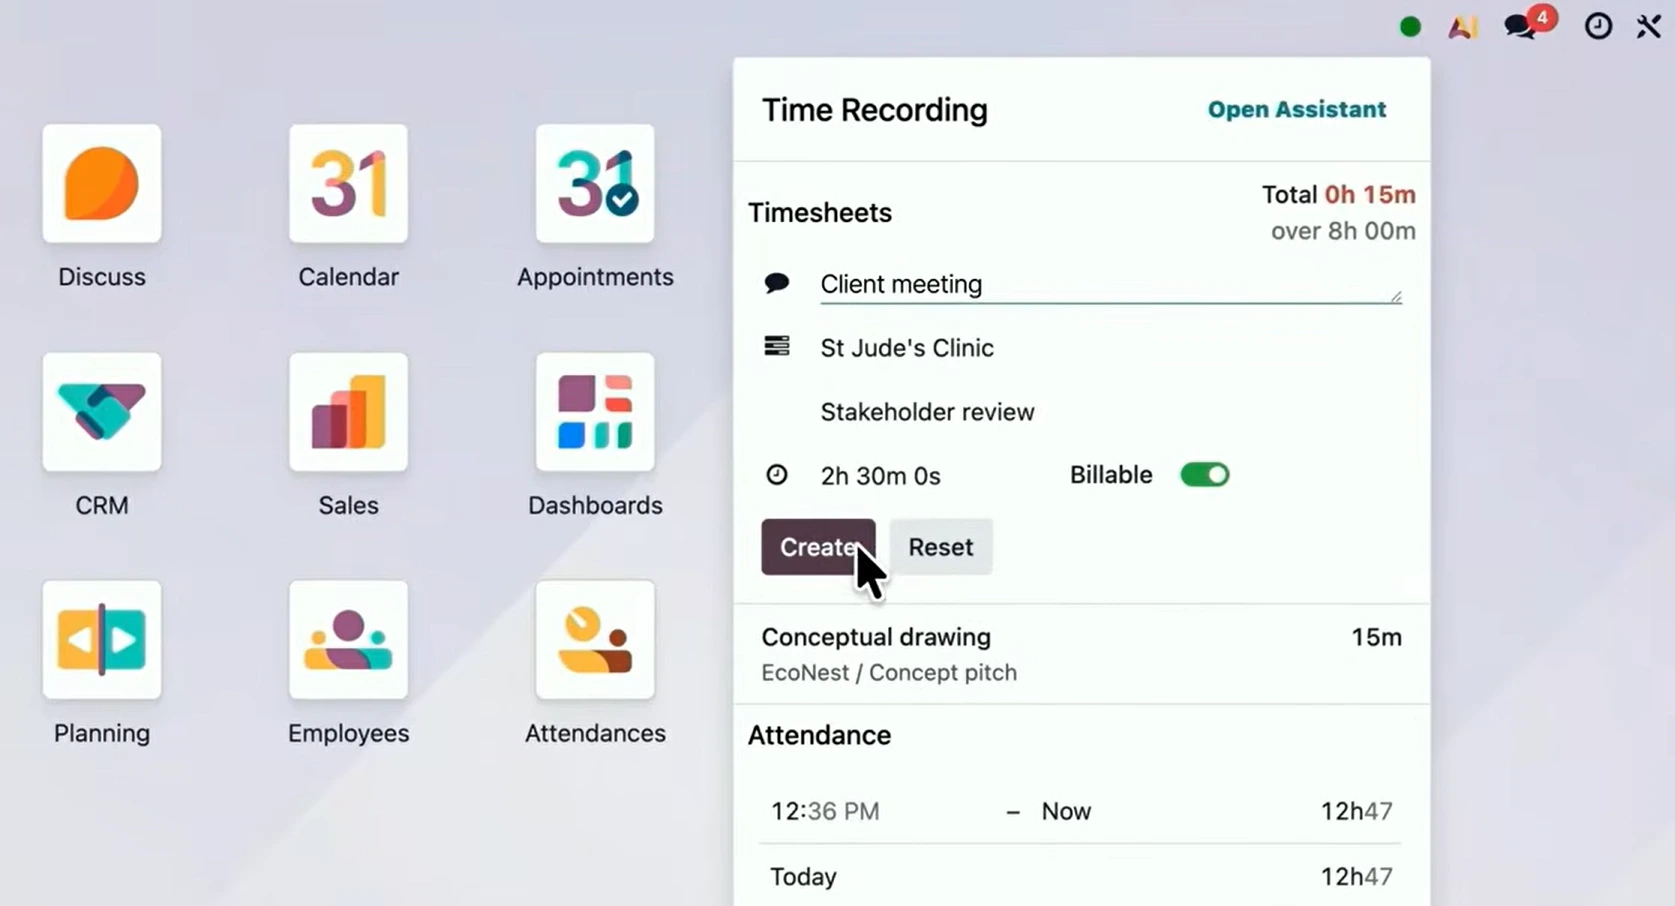Click the Open Assistant link

pos(1296,109)
